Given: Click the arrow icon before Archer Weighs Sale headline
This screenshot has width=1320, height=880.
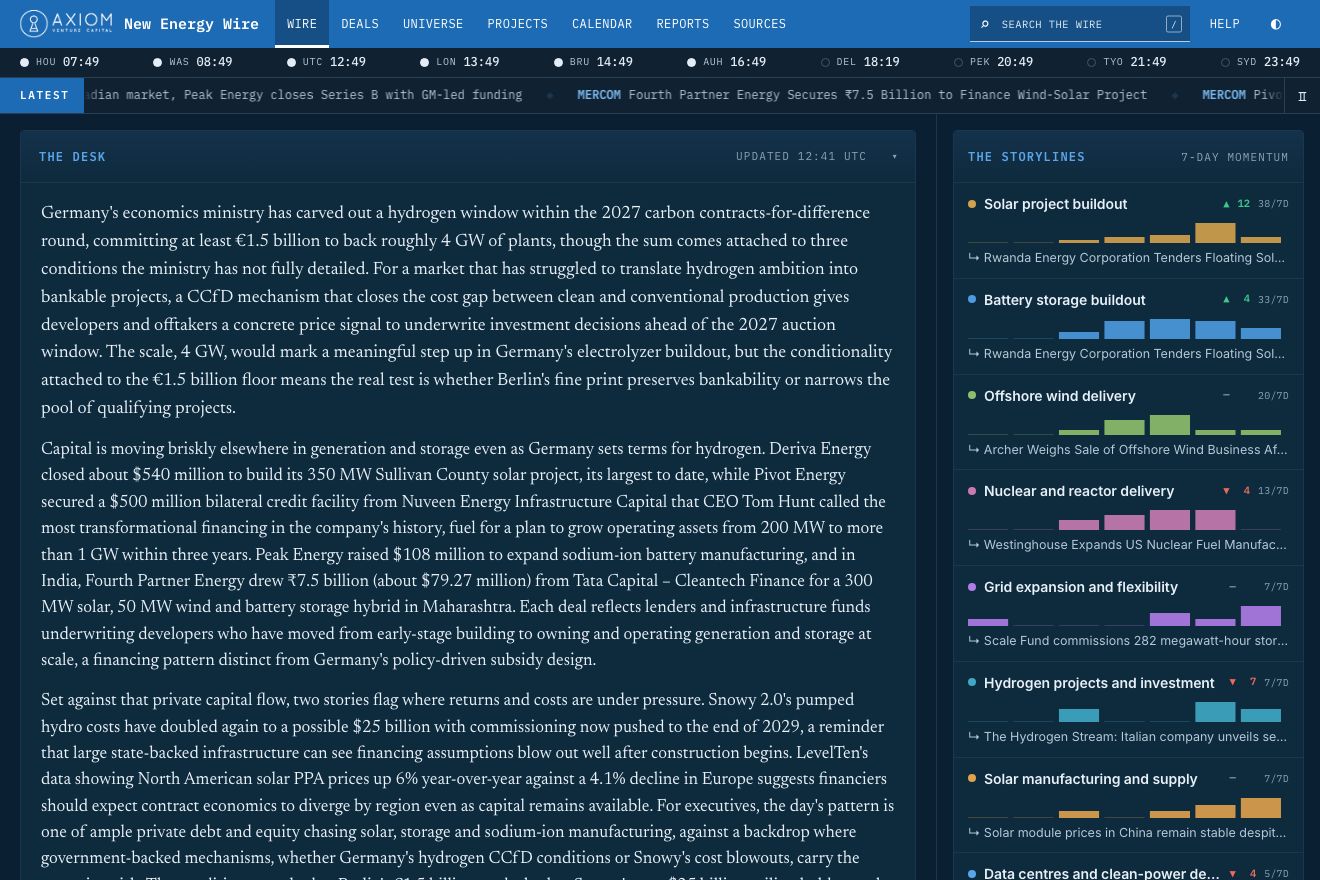Looking at the screenshot, I should point(973,450).
